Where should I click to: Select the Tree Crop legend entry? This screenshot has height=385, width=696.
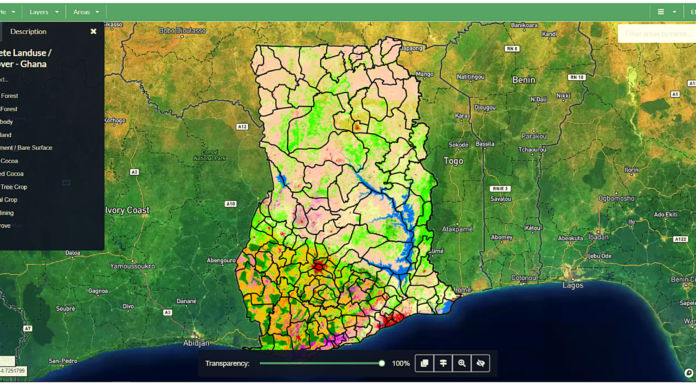(13, 187)
